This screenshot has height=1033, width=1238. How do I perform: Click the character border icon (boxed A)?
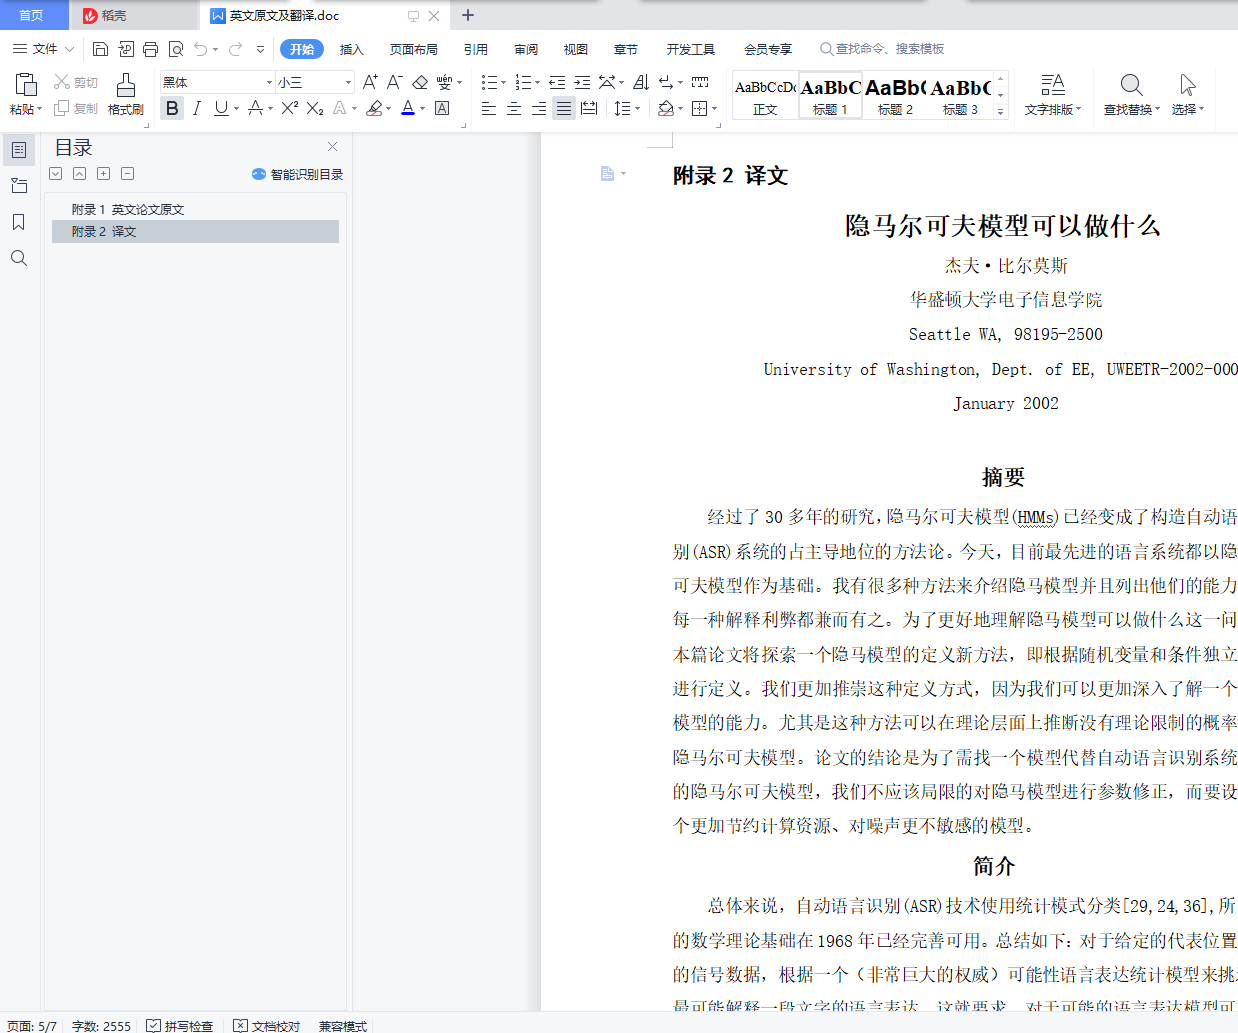pyautogui.click(x=442, y=108)
